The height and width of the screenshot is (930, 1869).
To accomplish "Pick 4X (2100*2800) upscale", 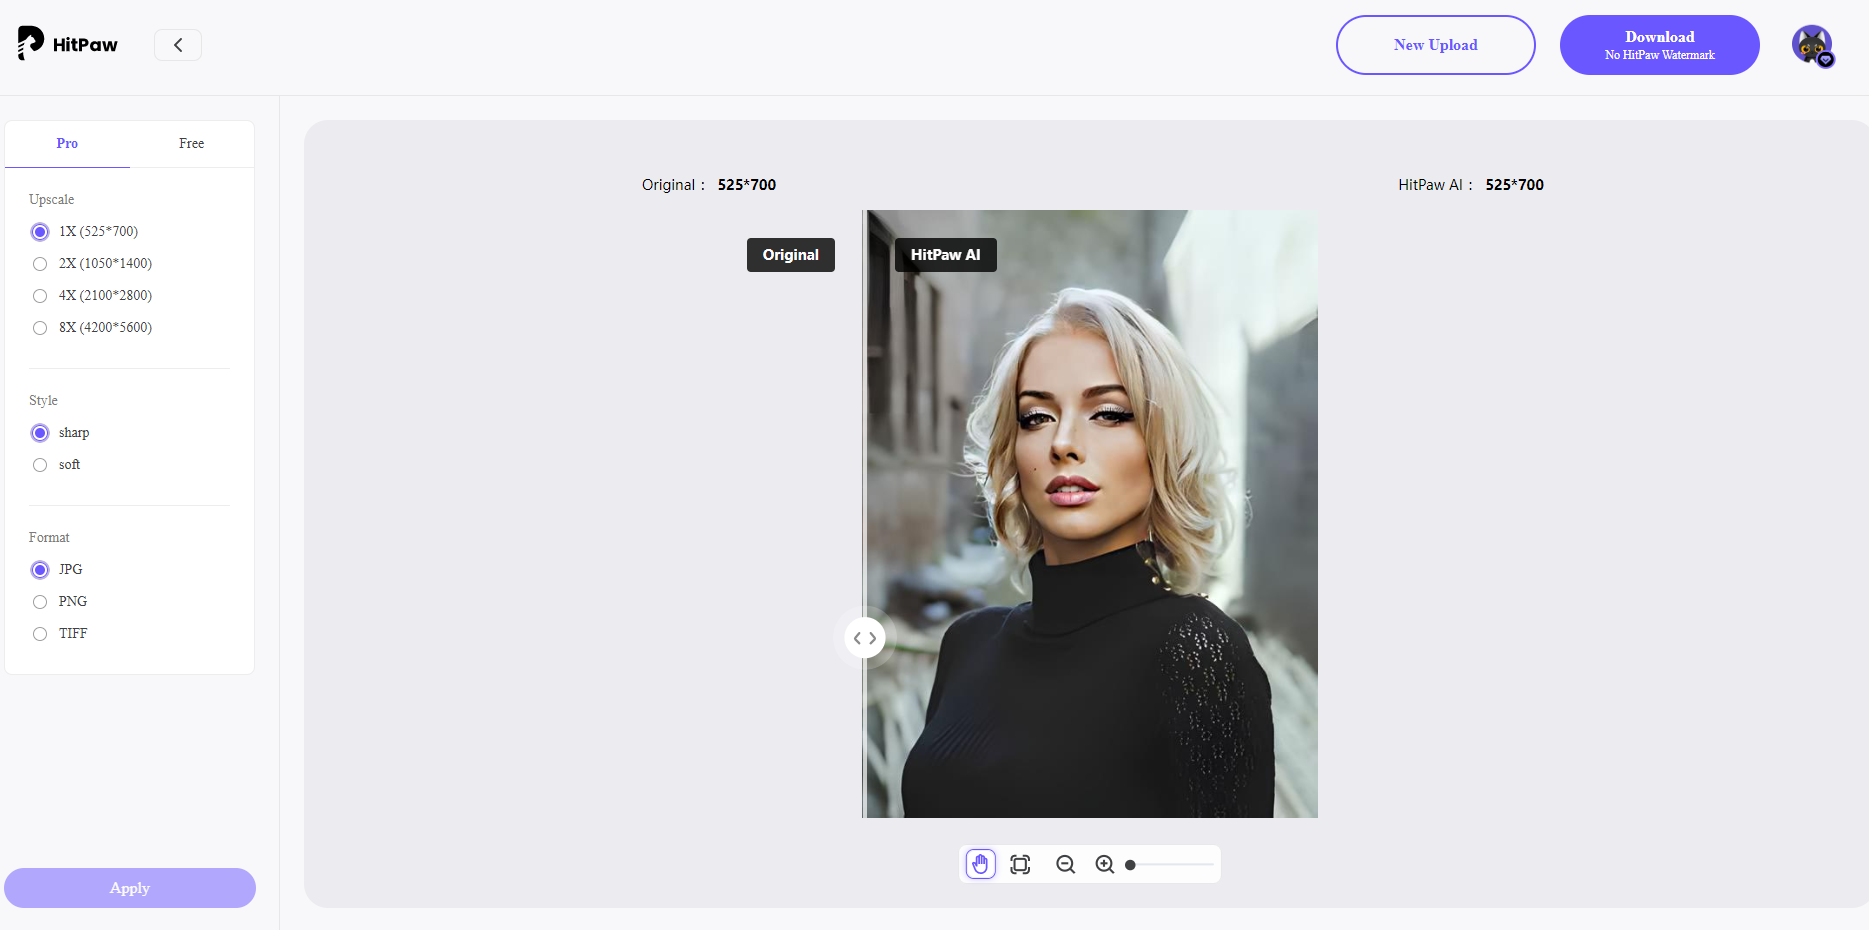I will [91, 295].
